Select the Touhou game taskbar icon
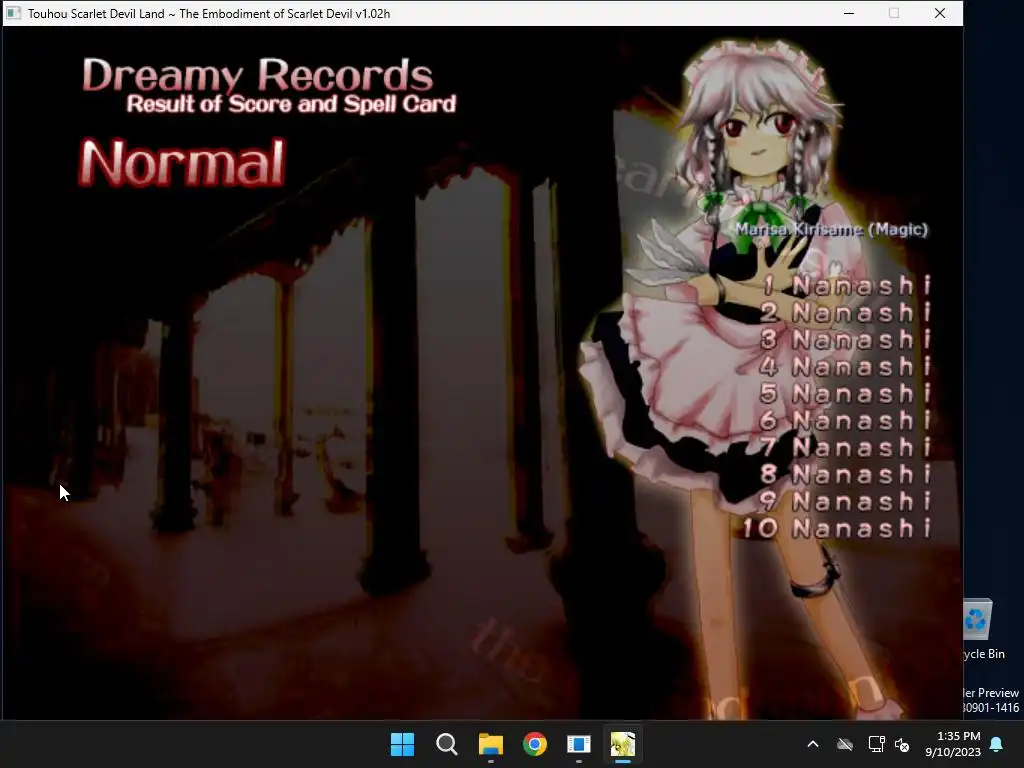The width and height of the screenshot is (1024, 768). (622, 744)
